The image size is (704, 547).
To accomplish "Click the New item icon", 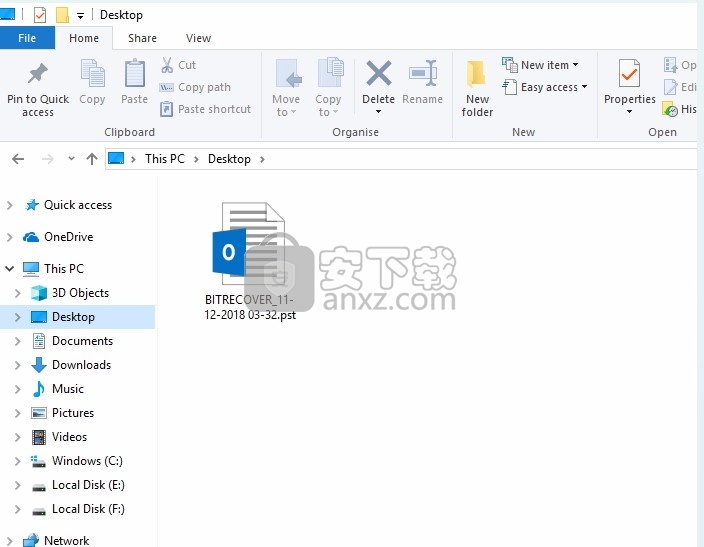I will tap(510, 65).
